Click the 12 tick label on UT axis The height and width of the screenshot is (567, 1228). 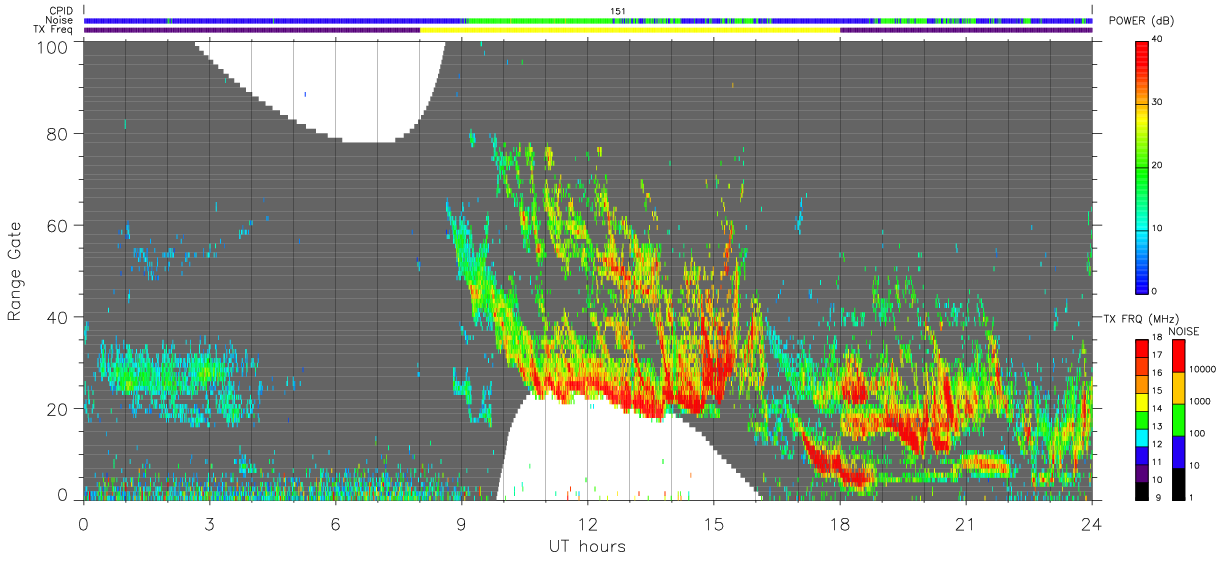click(587, 523)
